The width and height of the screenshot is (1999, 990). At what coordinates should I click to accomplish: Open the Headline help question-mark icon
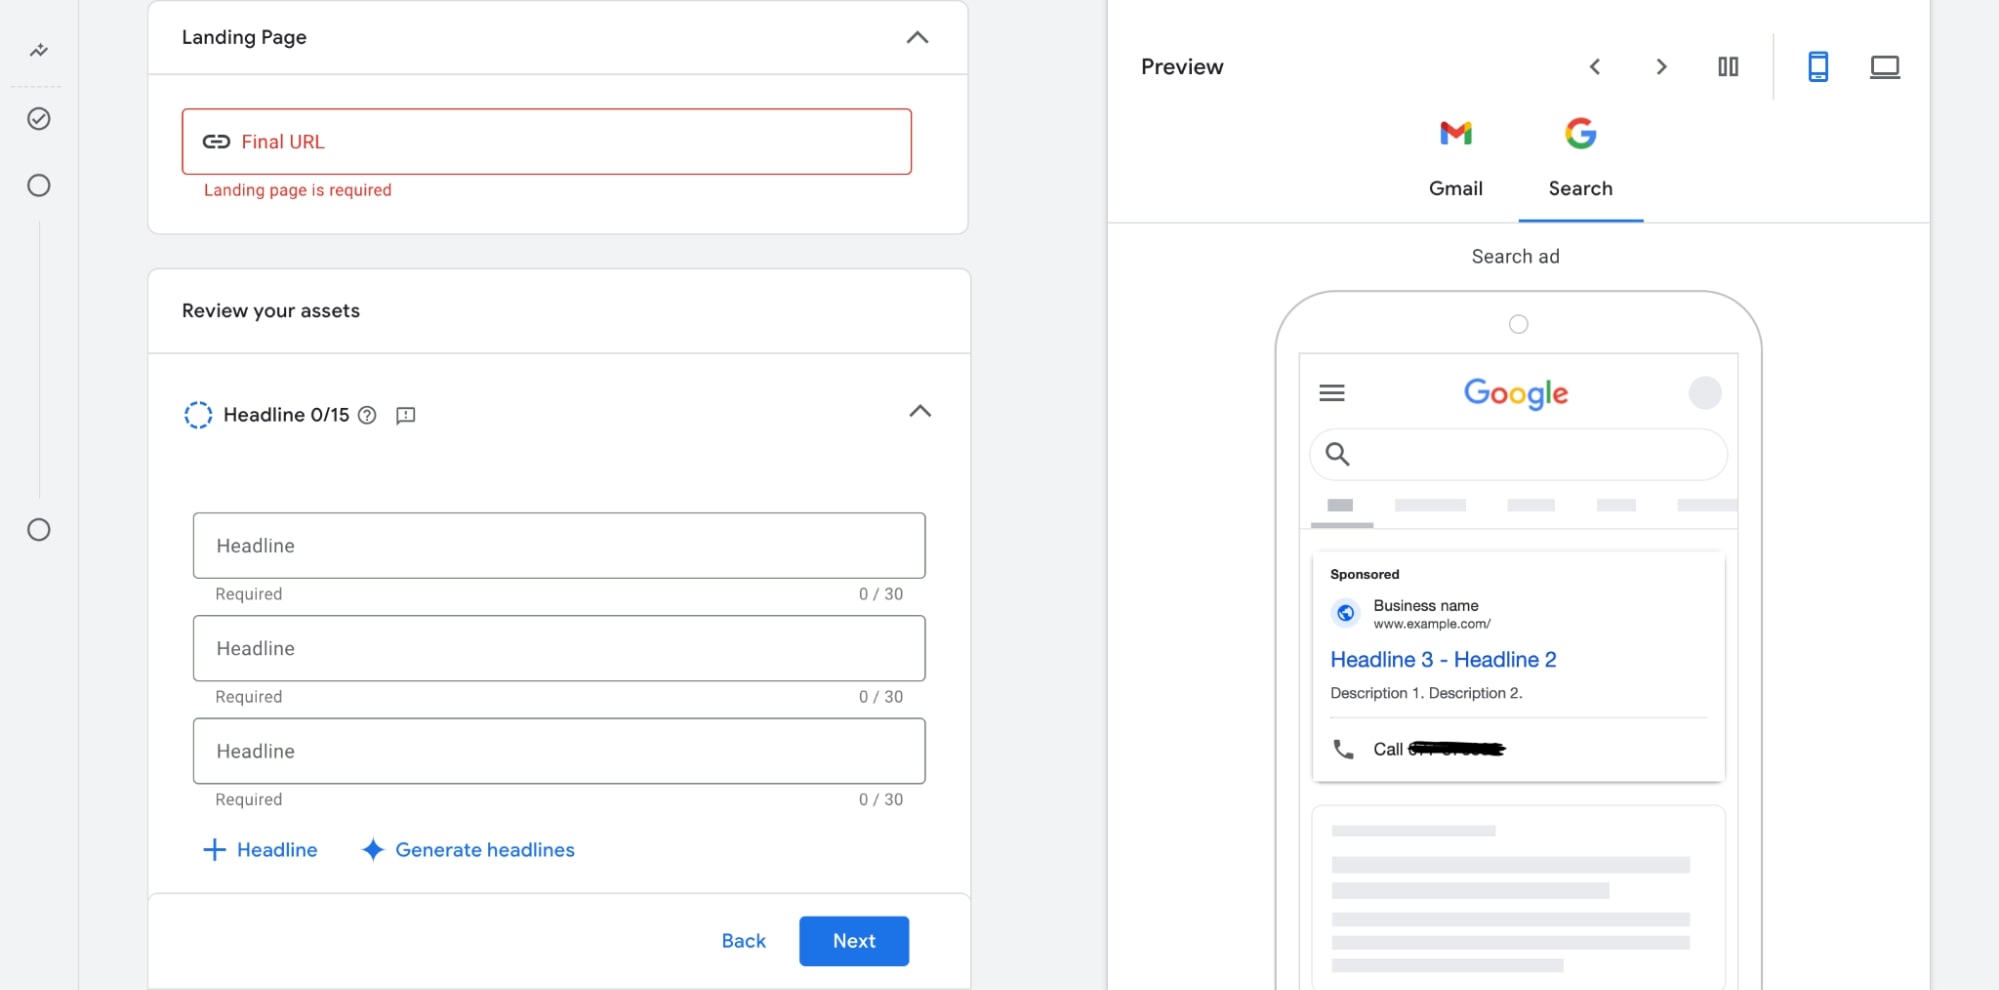coord(367,415)
